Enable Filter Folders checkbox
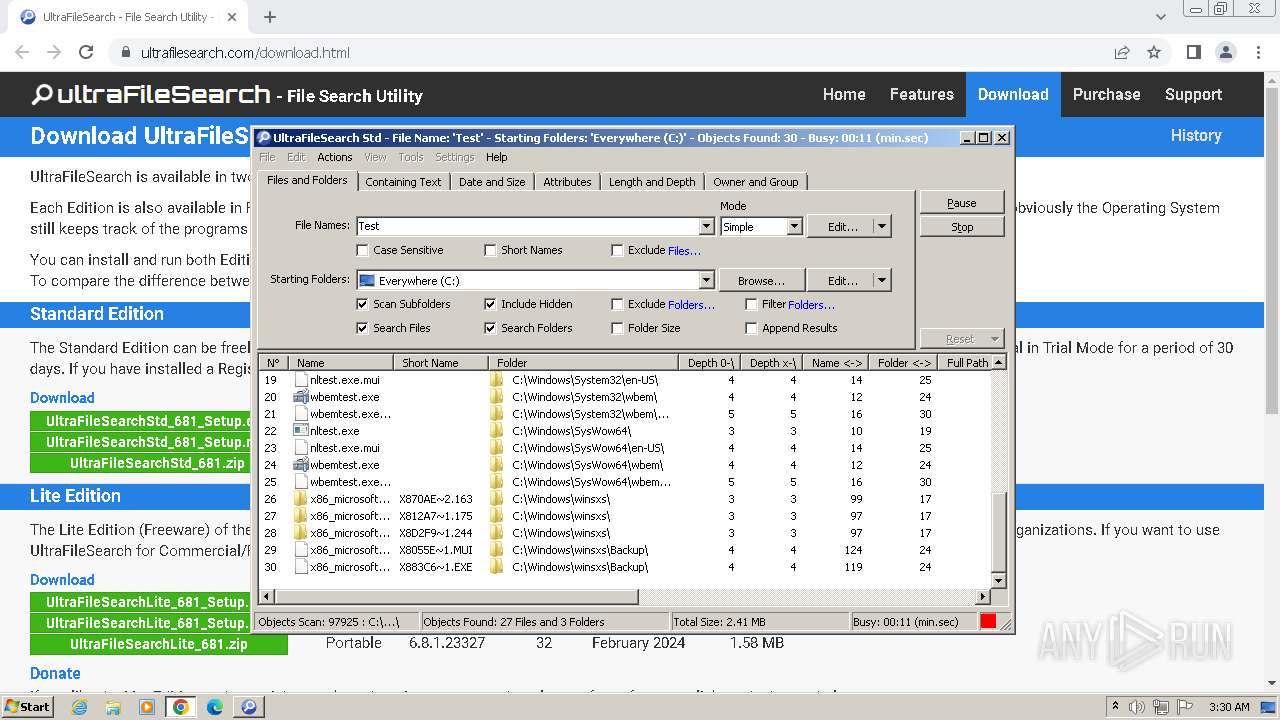 tap(752, 304)
